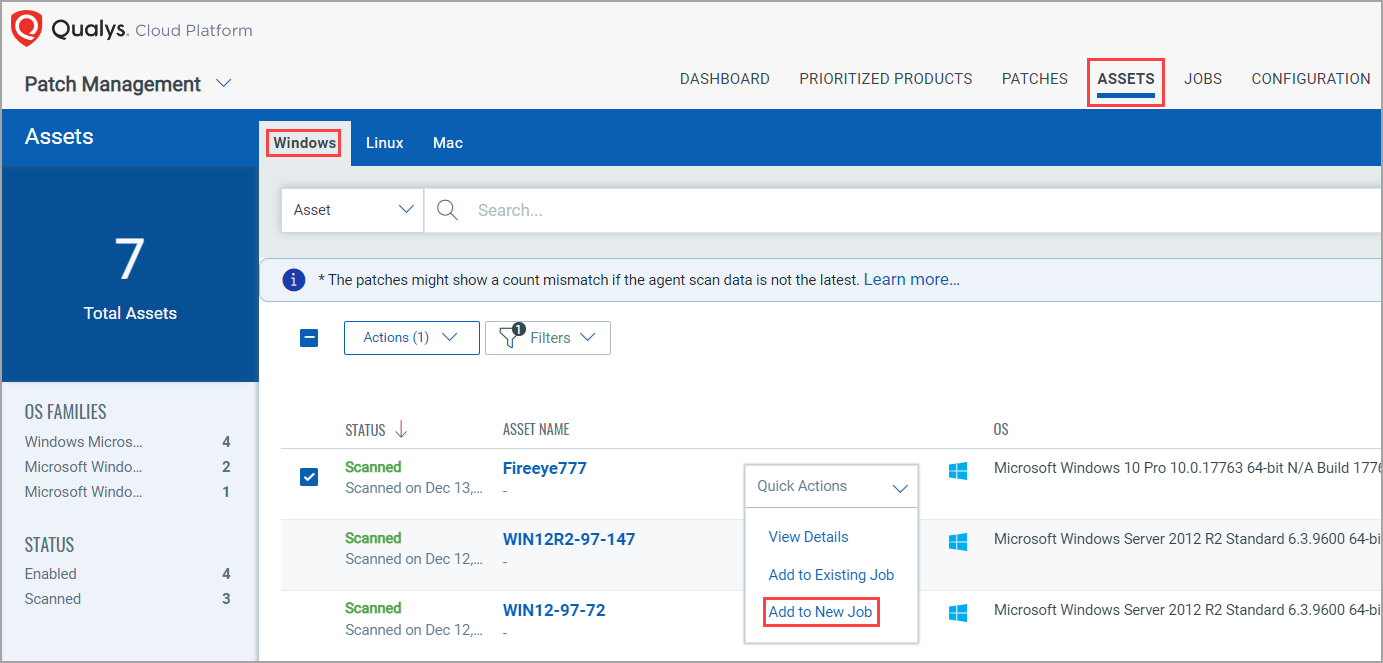Choose Add to New Job
Screen dimensions: 1383x663
tap(820, 612)
